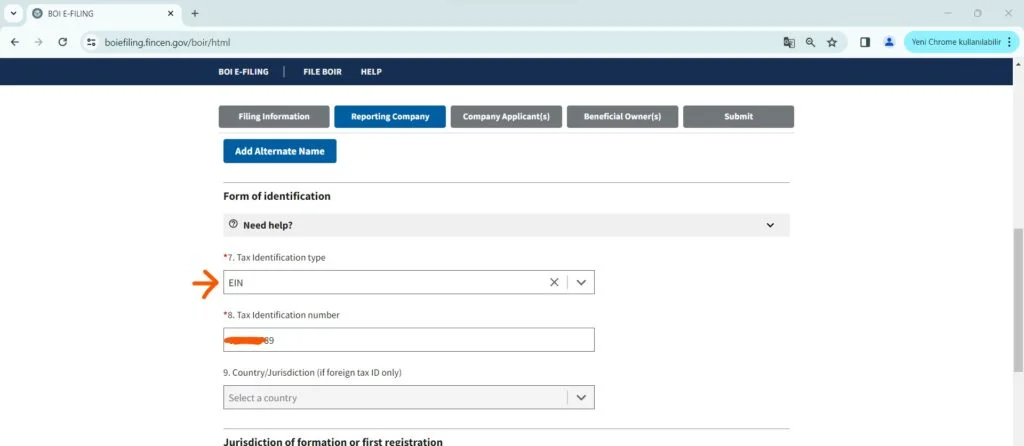The height and width of the screenshot is (446, 1024).
Task: Toggle the browser side panel icon
Action: [x=865, y=42]
